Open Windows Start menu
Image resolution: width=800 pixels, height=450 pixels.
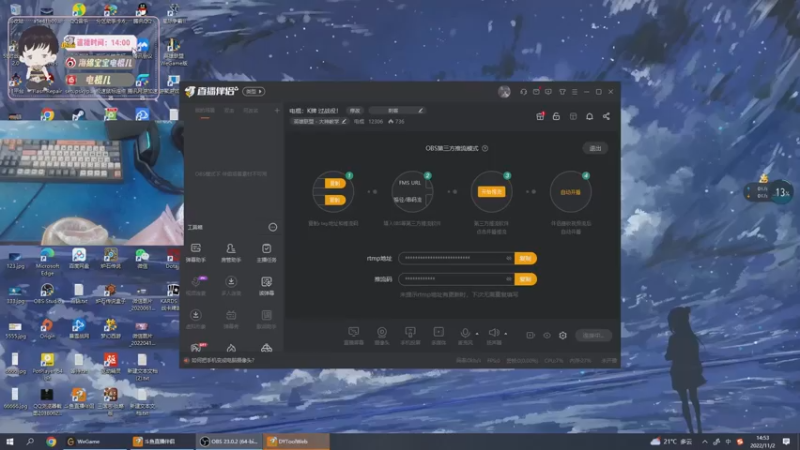coord(9,441)
